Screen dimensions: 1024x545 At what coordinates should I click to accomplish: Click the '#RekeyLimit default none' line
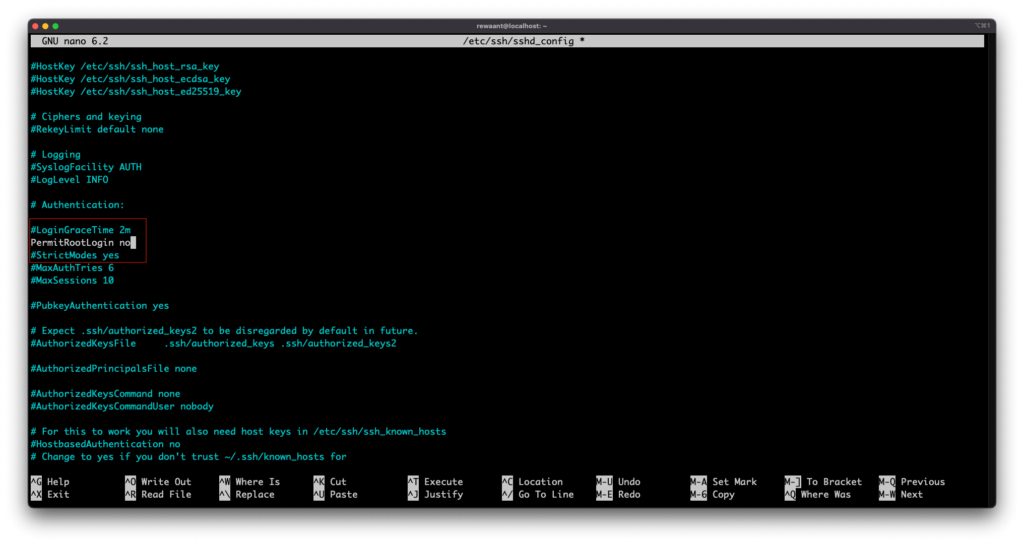pos(97,129)
